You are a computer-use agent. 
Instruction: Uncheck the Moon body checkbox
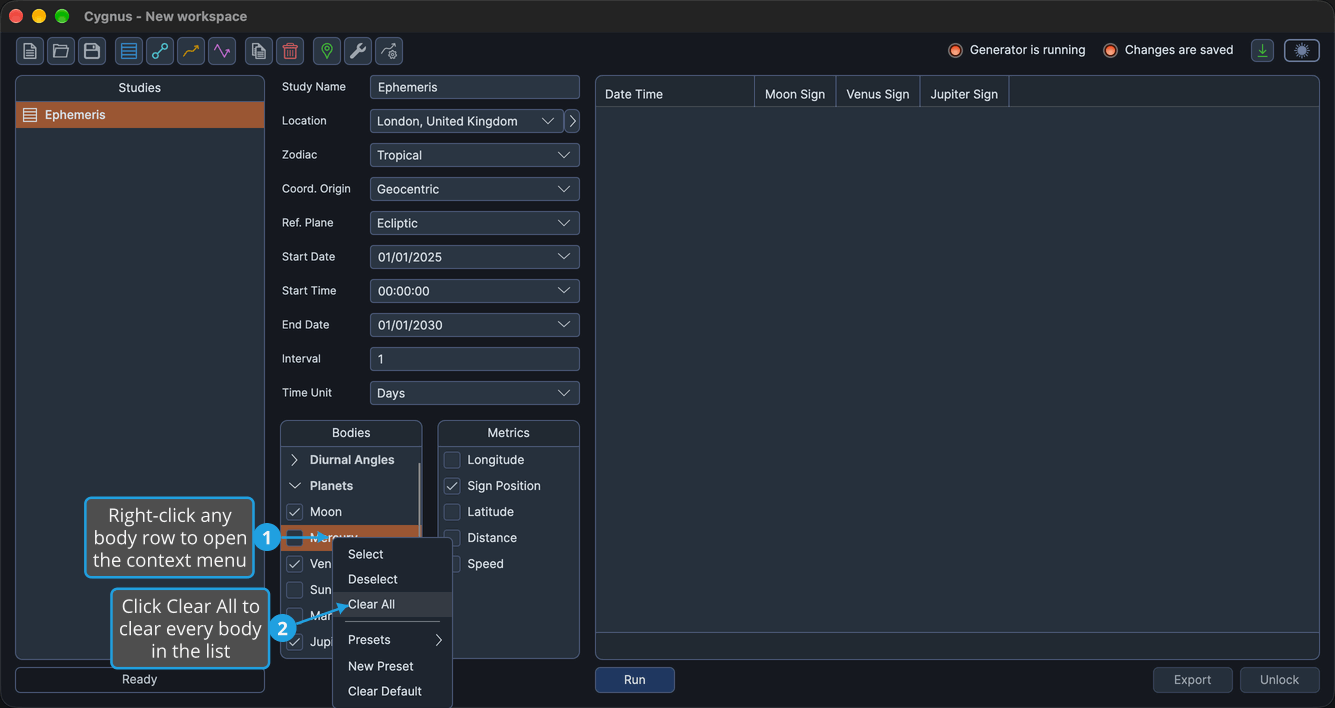295,512
